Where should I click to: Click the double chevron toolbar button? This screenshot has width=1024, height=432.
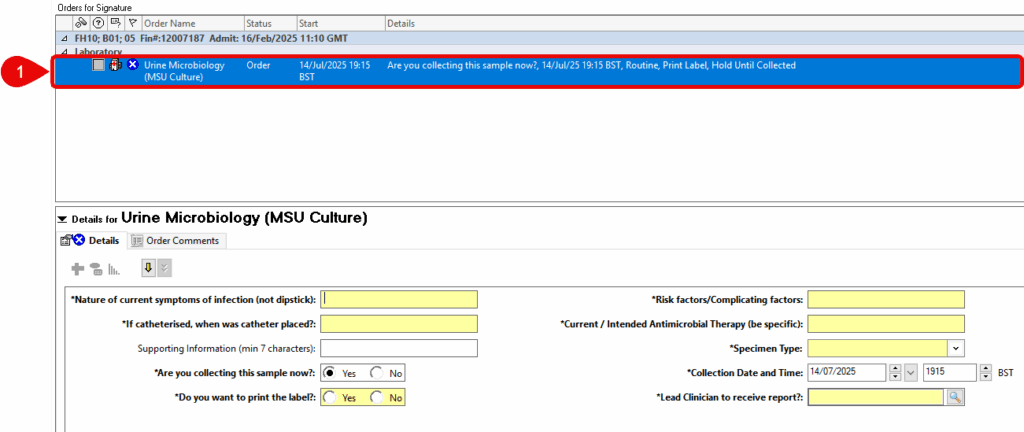tap(165, 268)
